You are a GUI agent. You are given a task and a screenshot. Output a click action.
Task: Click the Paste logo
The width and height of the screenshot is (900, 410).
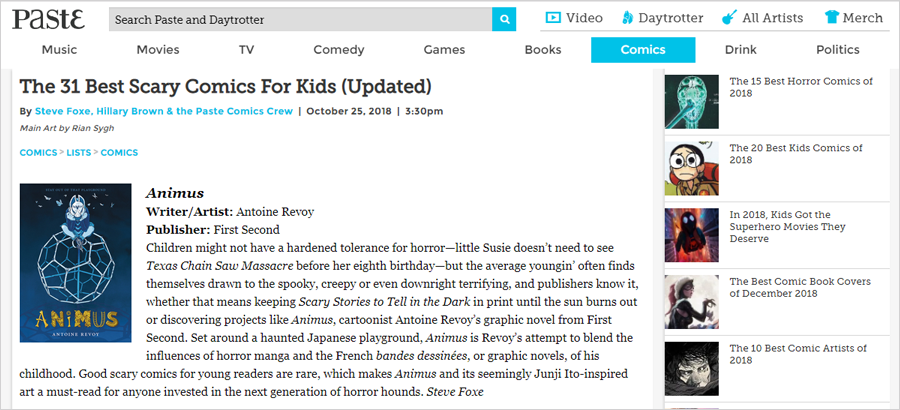pos(49,19)
